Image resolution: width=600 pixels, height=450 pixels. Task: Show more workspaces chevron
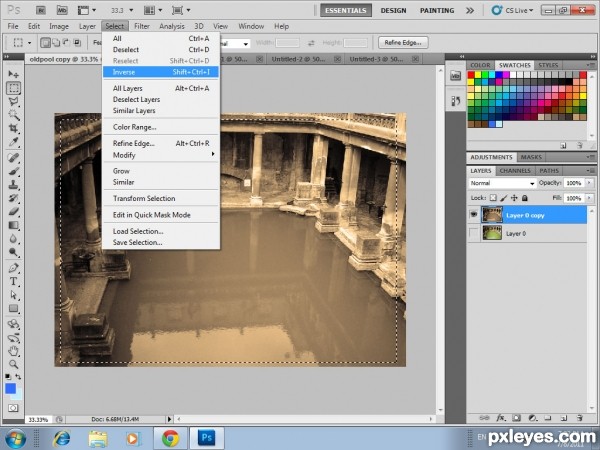click(470, 10)
